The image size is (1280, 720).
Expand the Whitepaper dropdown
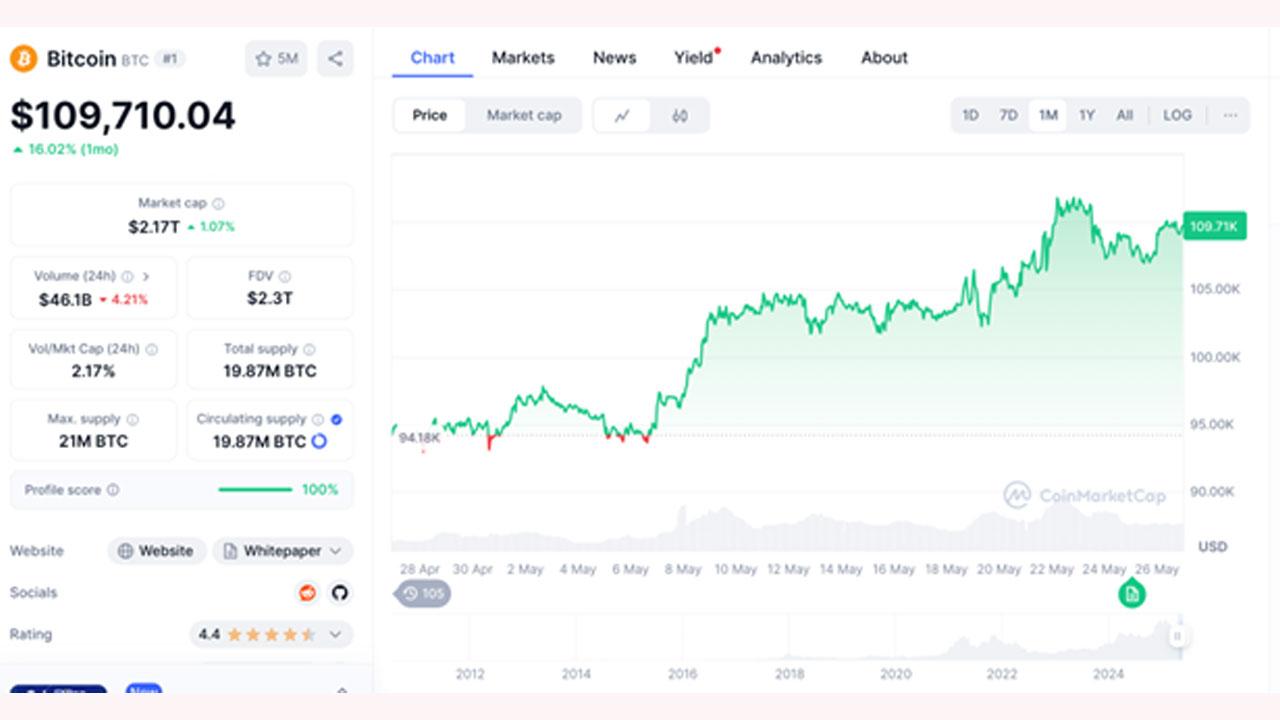coord(335,551)
